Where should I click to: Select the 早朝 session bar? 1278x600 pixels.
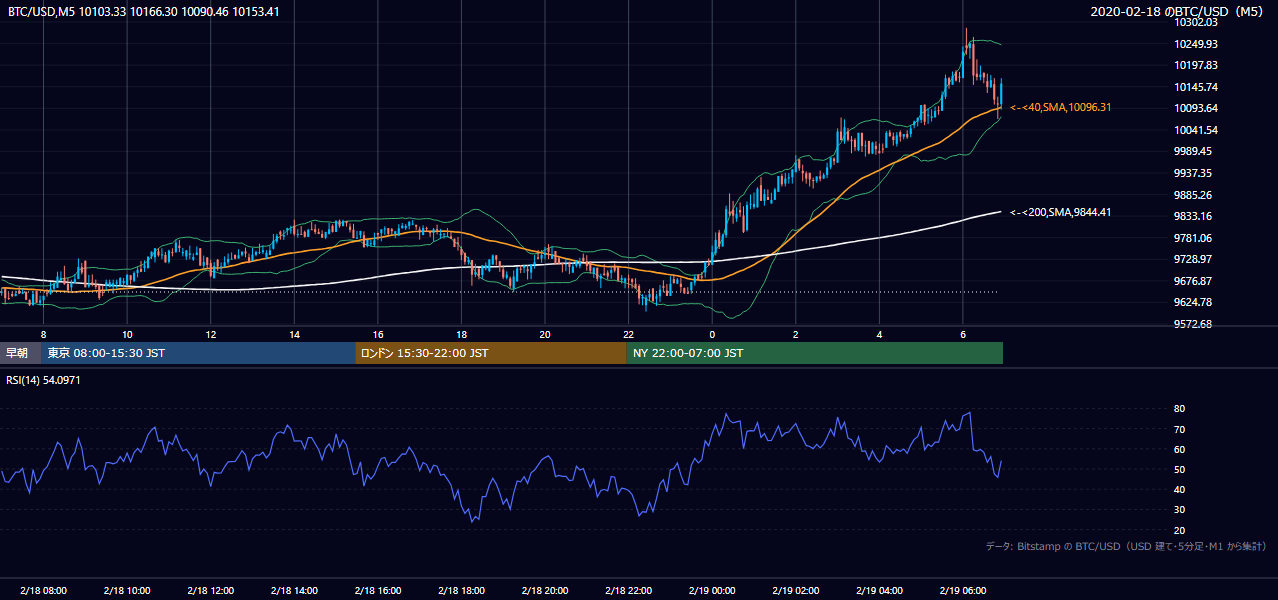point(21,353)
